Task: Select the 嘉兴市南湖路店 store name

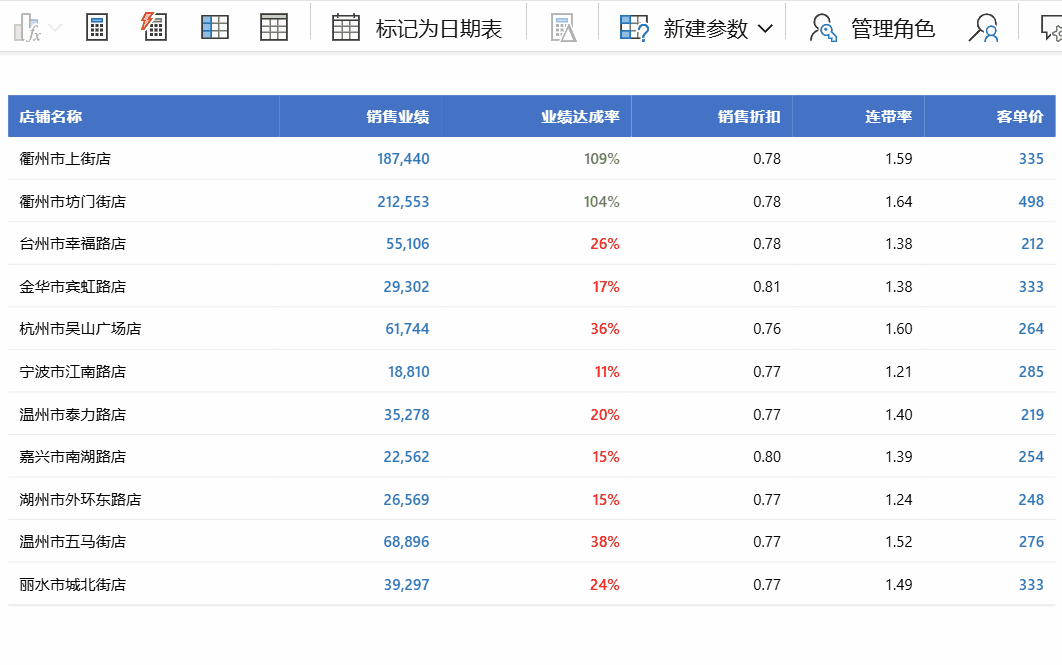Action: pos(72,456)
